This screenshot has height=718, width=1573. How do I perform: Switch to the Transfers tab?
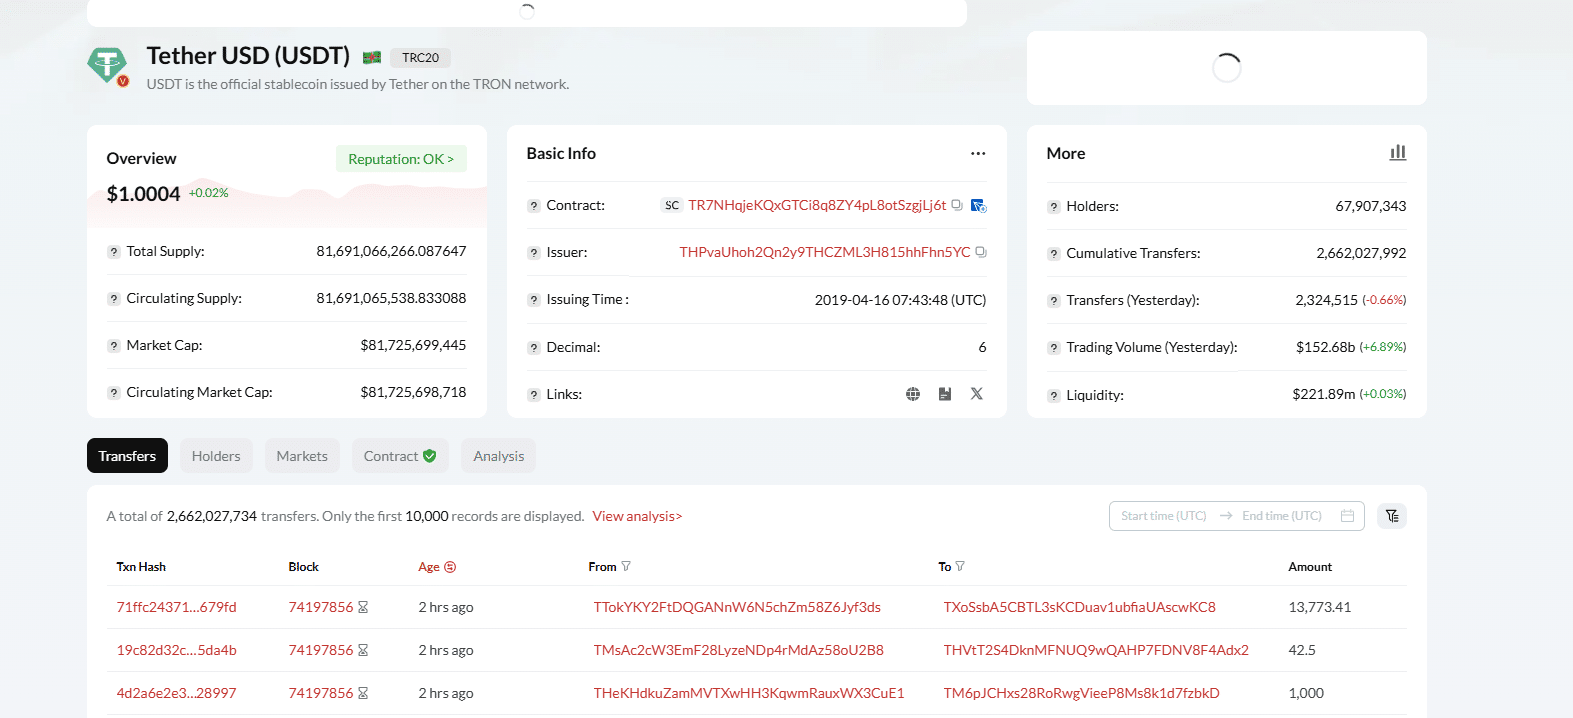[127, 456]
